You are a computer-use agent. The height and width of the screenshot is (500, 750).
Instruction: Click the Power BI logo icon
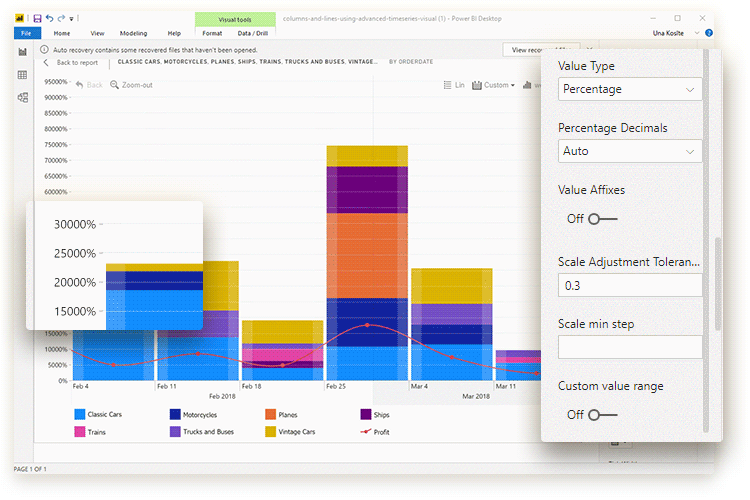(20, 18)
